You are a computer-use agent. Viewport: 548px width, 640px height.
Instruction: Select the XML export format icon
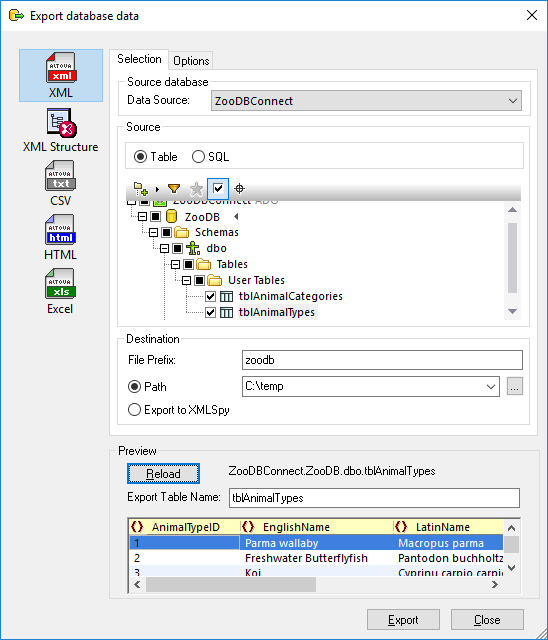click(61, 76)
